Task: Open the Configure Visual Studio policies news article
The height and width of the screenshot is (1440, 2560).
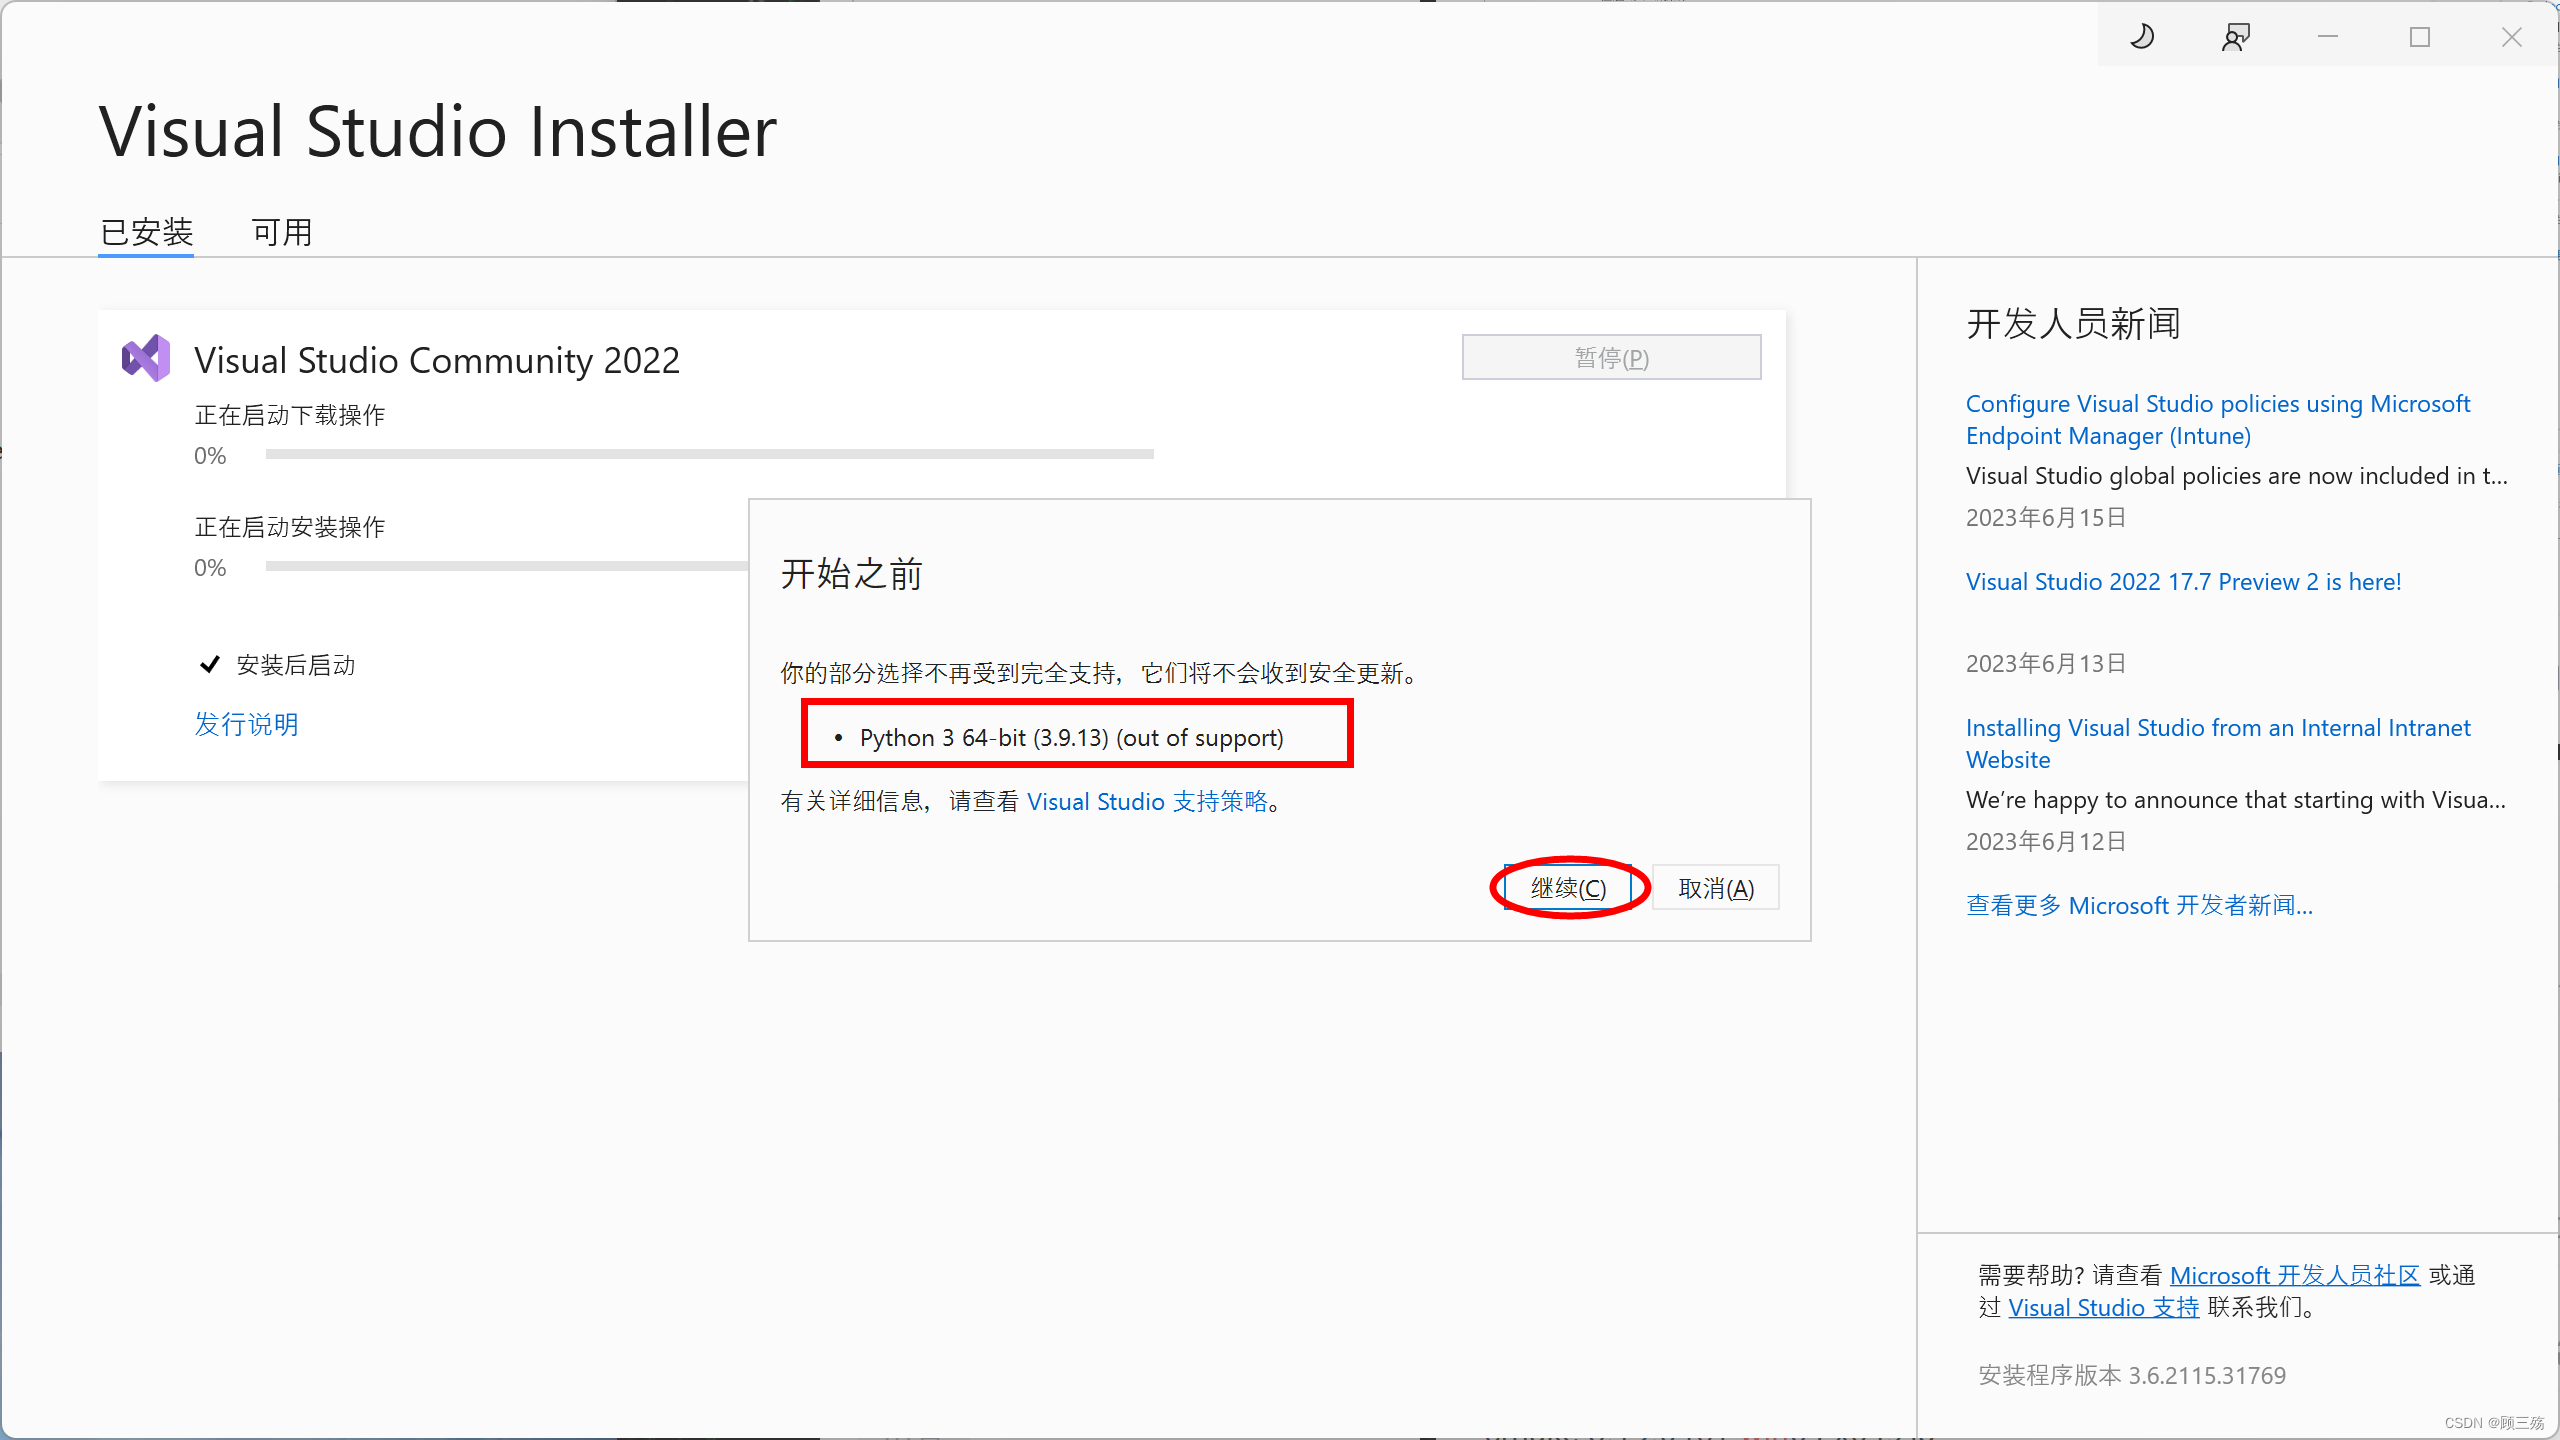Action: [x=2218, y=419]
